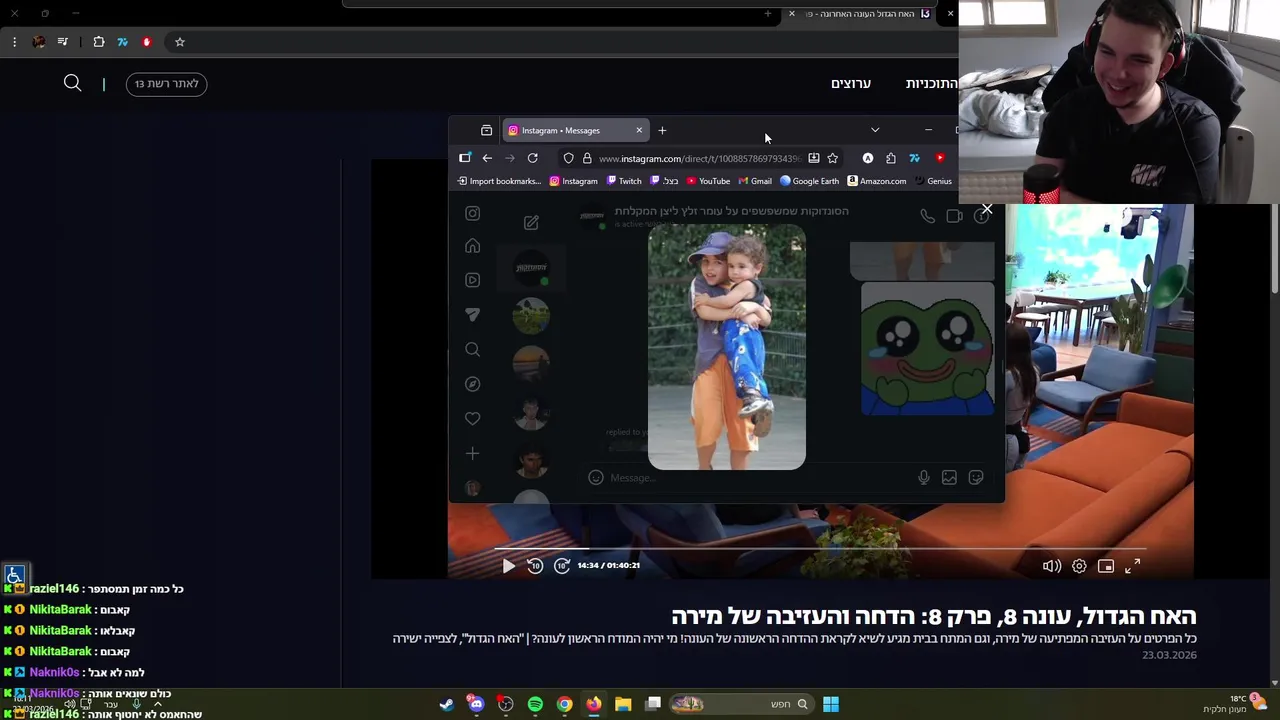Click the Message input field
The height and width of the screenshot is (720, 1280).
click(759, 478)
